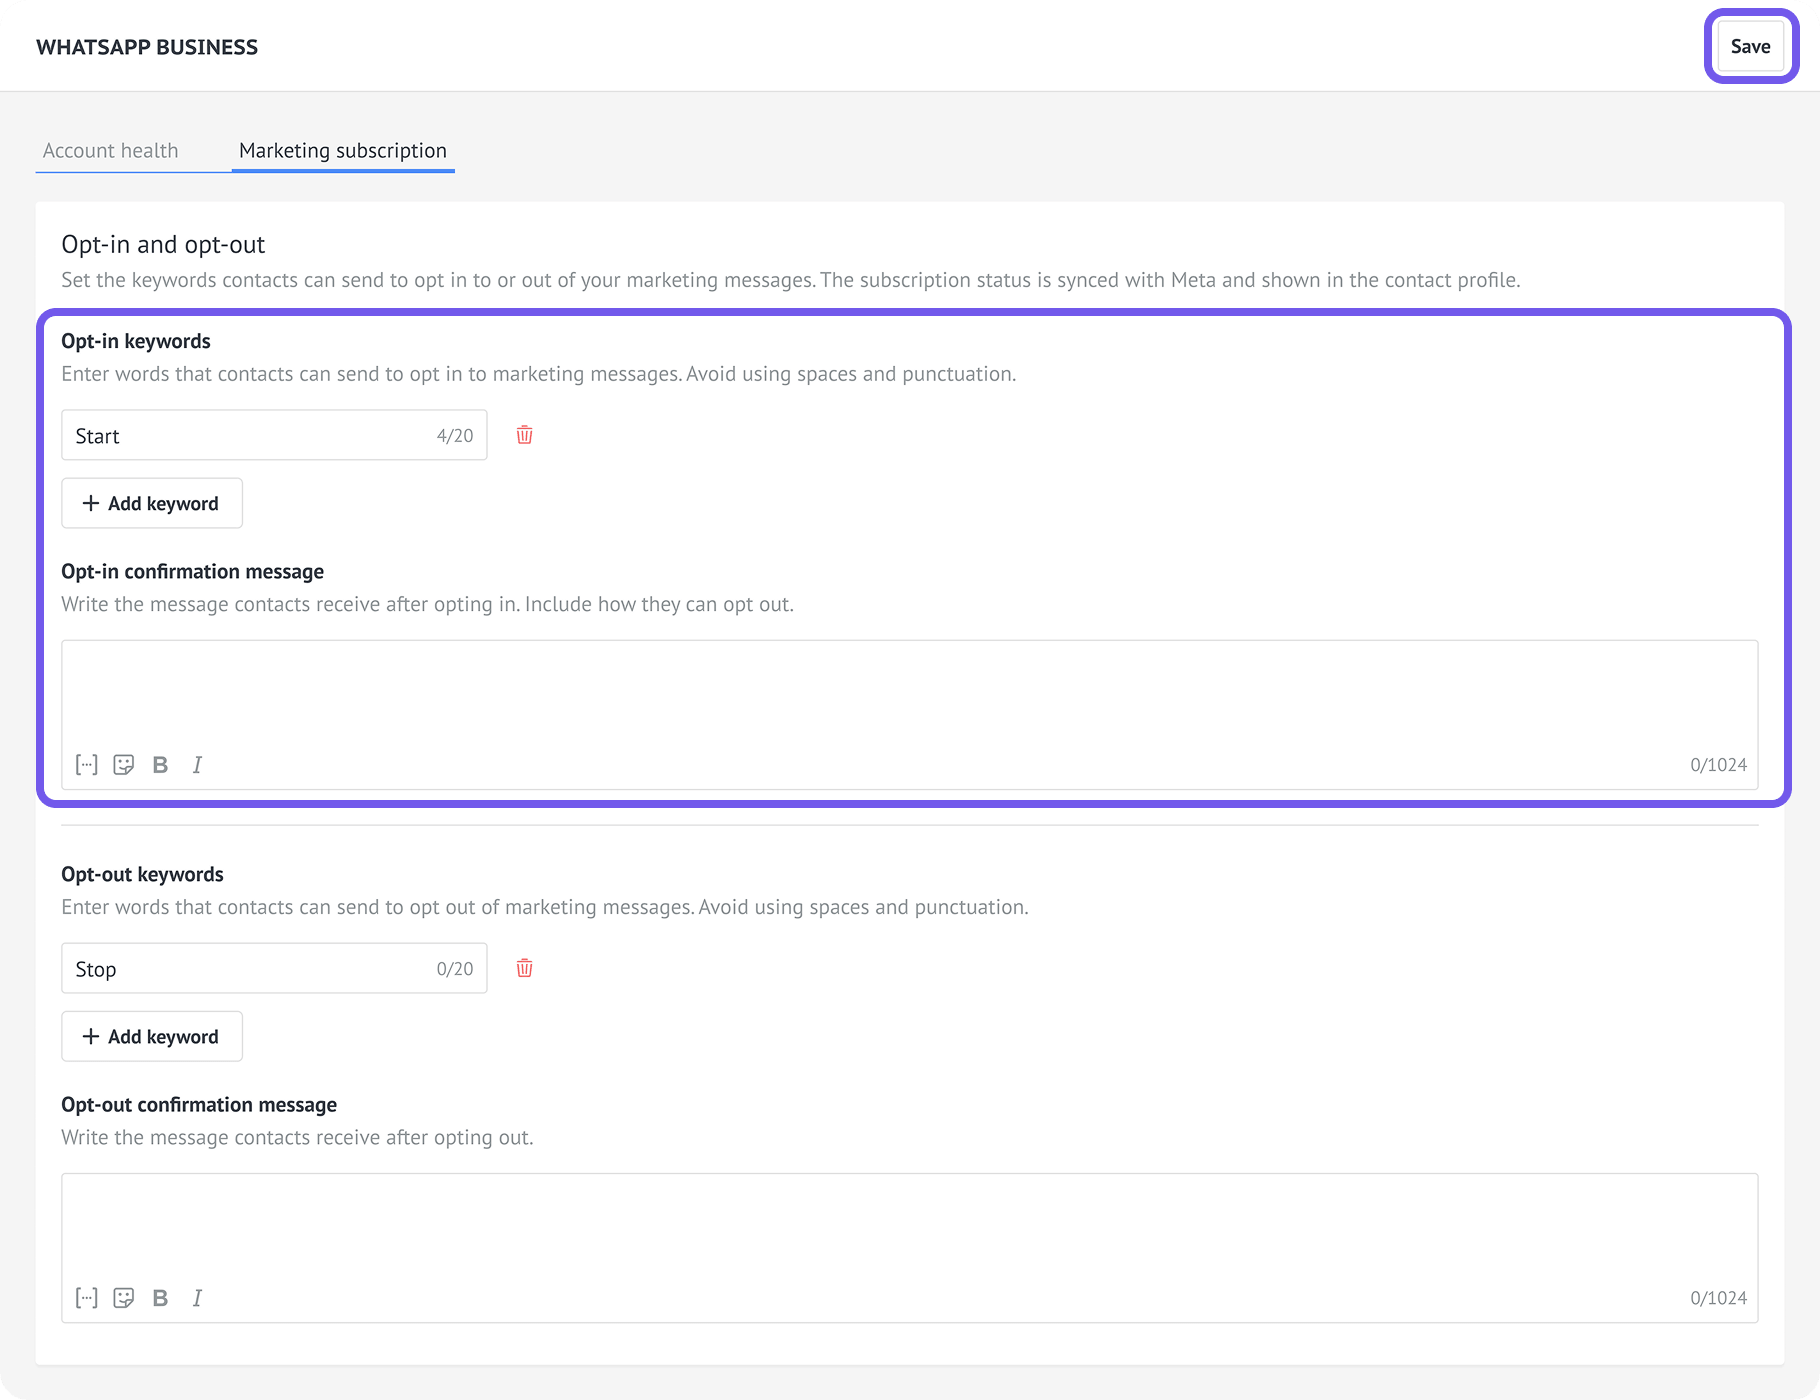Delete the Start opt-in keyword
Screen dimensions: 1820x1400
[x=524, y=435]
